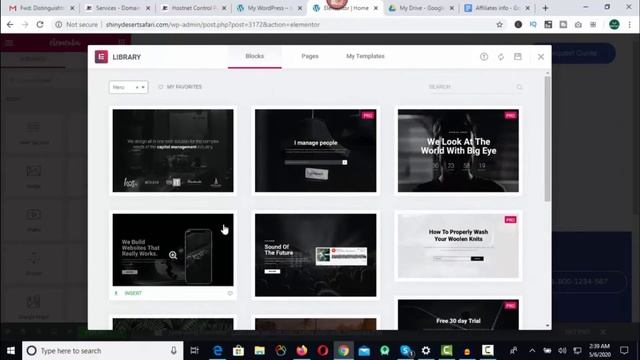Open the Windows Start menu
Viewport: 640px width, 360px height.
pyautogui.click(x=11, y=350)
